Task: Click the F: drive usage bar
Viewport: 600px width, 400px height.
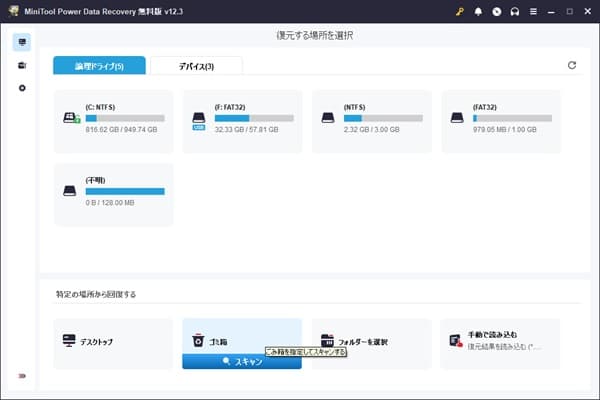Action: (254, 118)
